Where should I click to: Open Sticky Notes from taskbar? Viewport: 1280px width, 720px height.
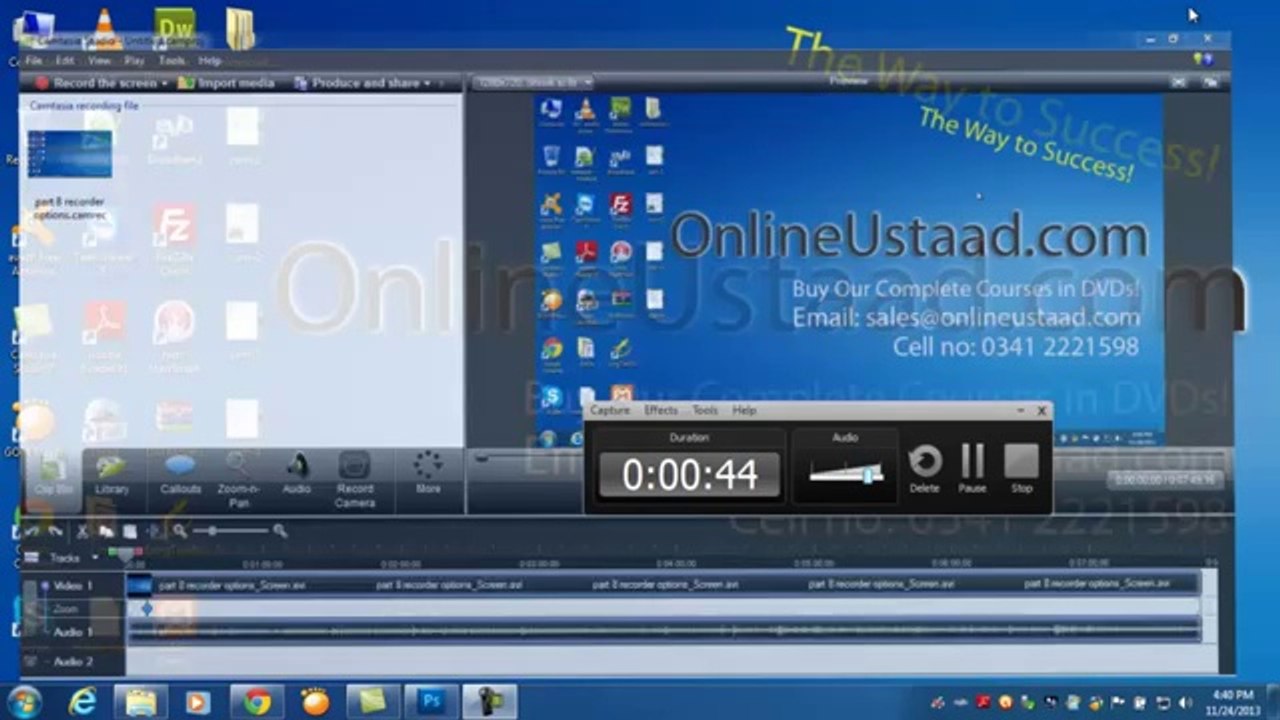click(373, 702)
